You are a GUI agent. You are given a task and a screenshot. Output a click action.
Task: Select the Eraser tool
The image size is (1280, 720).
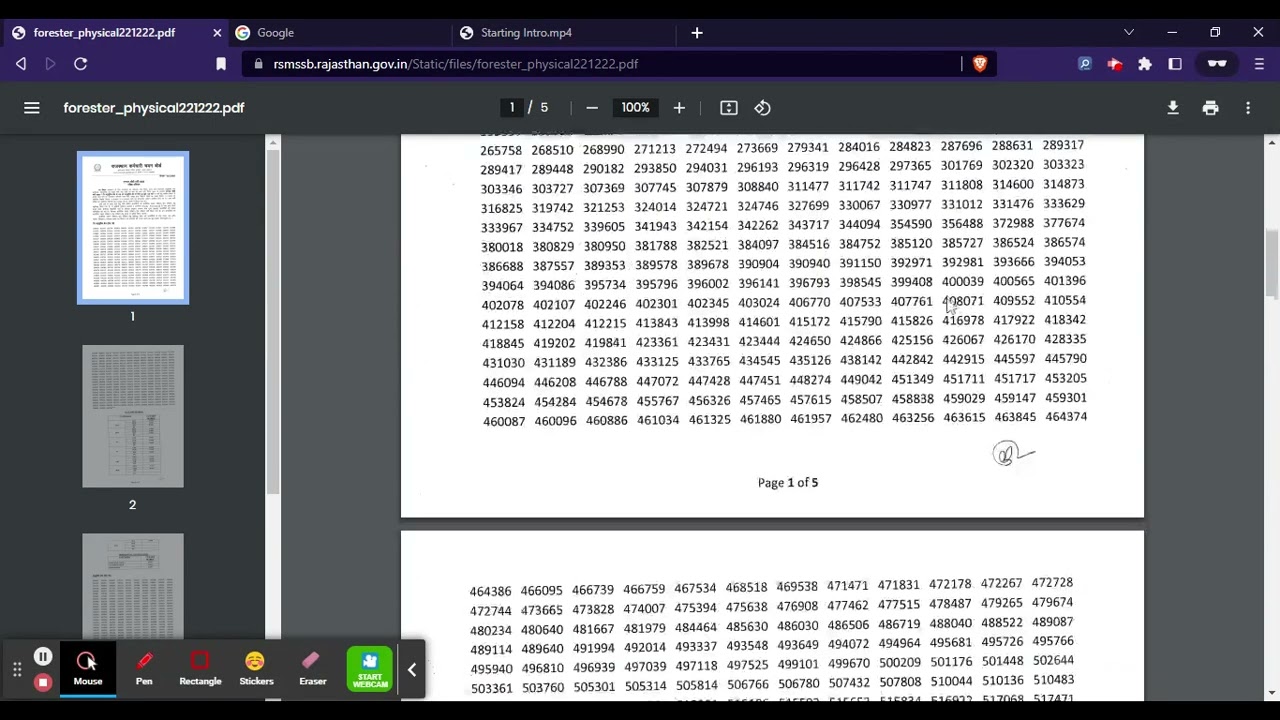[x=312, y=669]
